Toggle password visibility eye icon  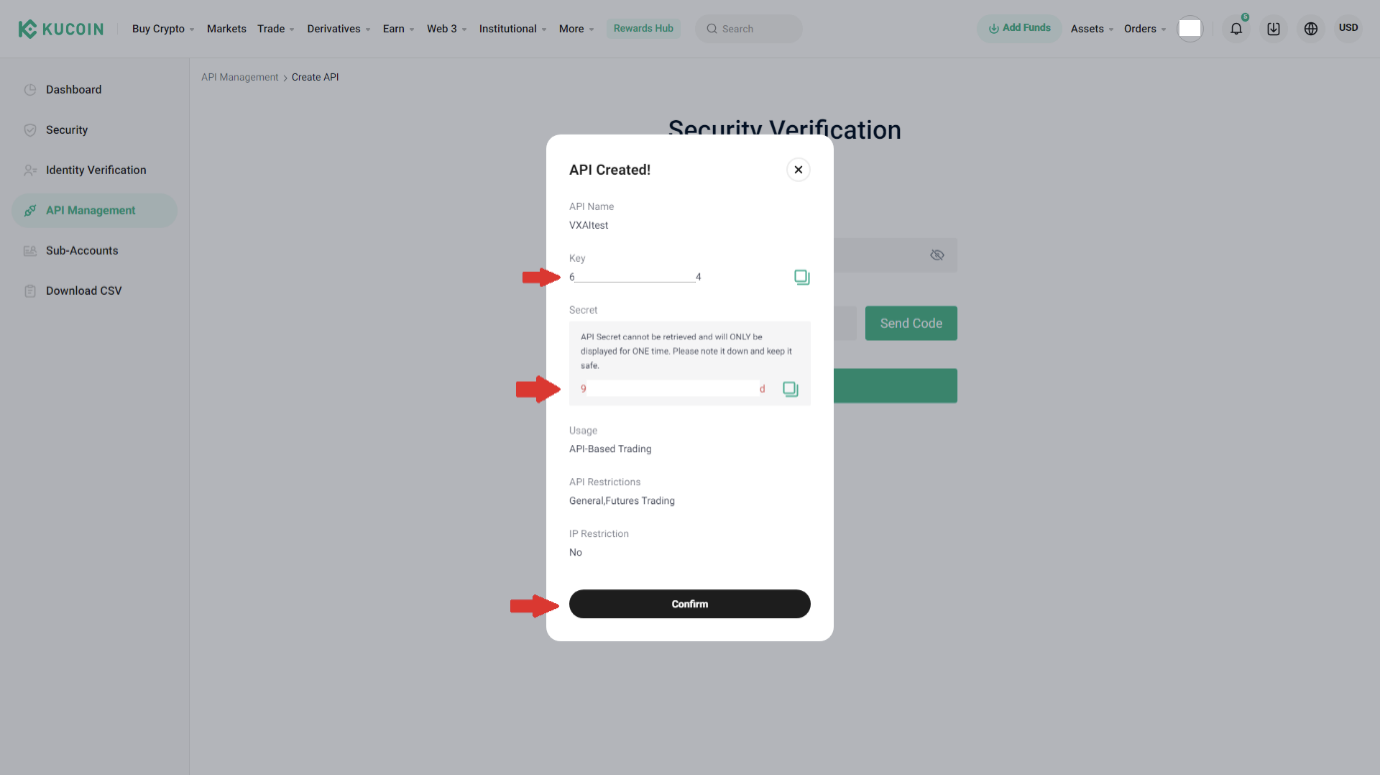937,255
